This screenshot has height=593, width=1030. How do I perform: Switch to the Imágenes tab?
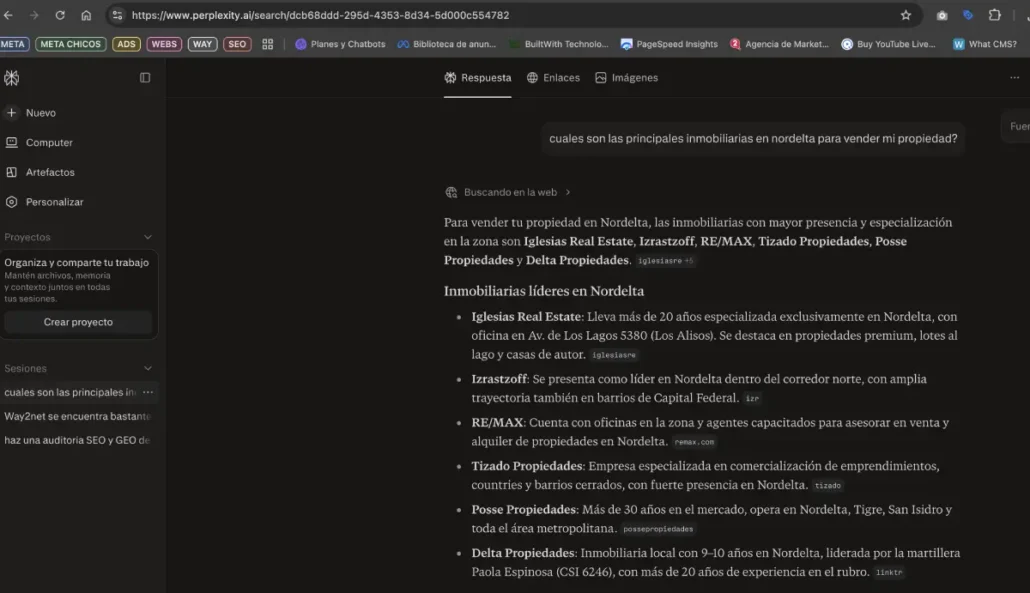tap(626, 77)
